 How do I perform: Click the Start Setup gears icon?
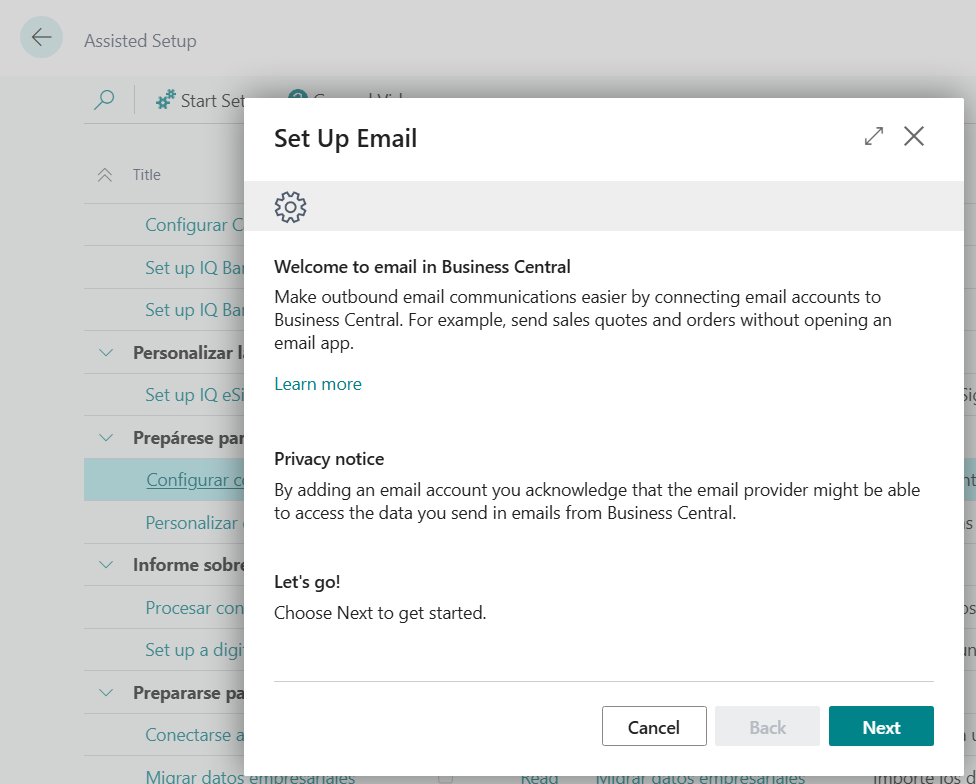click(x=166, y=100)
